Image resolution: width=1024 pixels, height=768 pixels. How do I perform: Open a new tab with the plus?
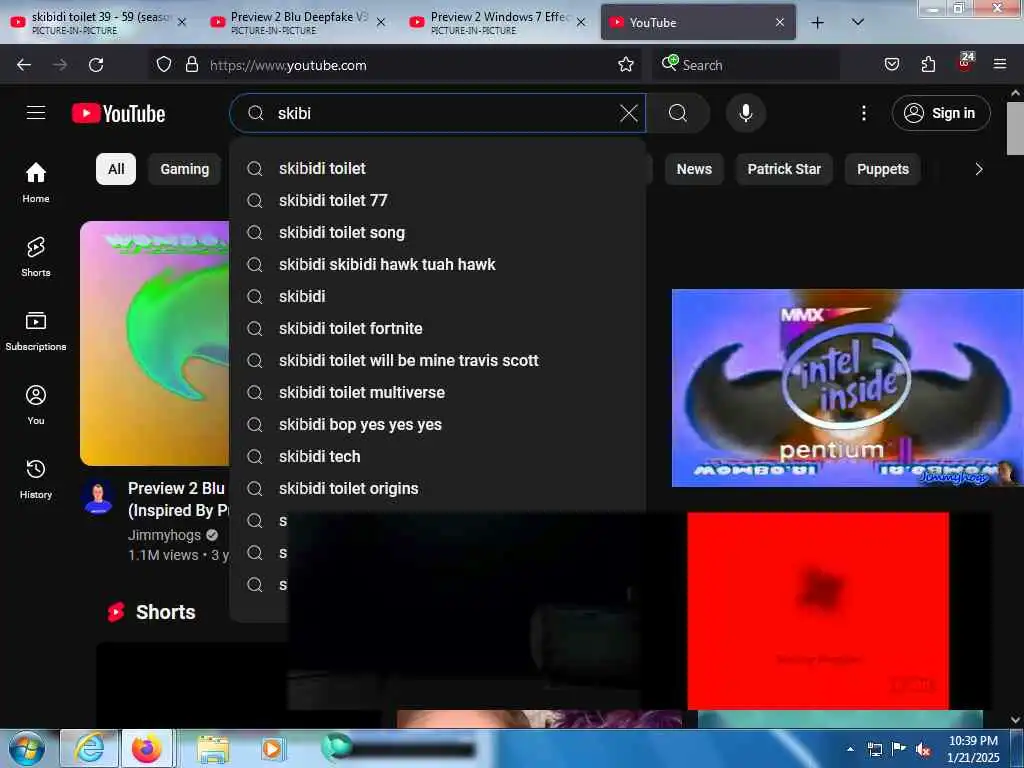[817, 23]
